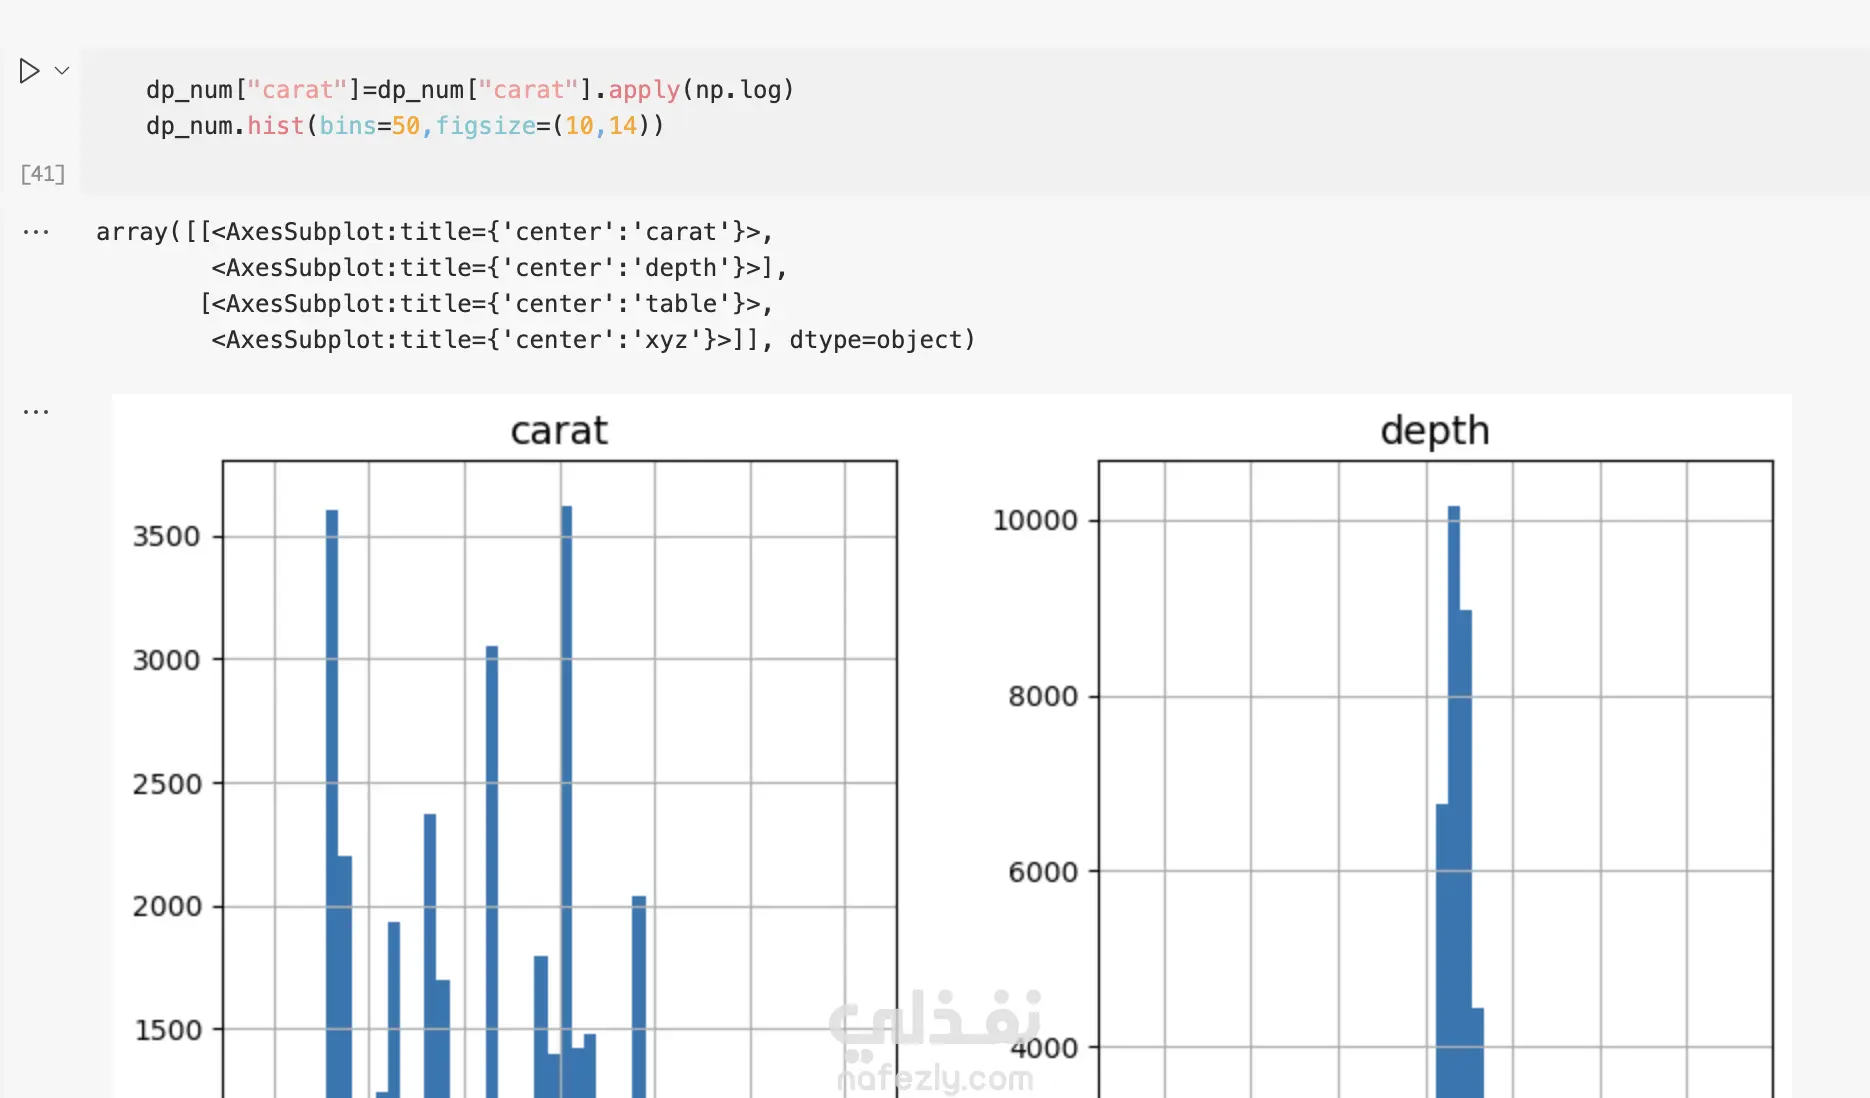
Task: Click the [41] execution count label
Action: click(x=43, y=174)
